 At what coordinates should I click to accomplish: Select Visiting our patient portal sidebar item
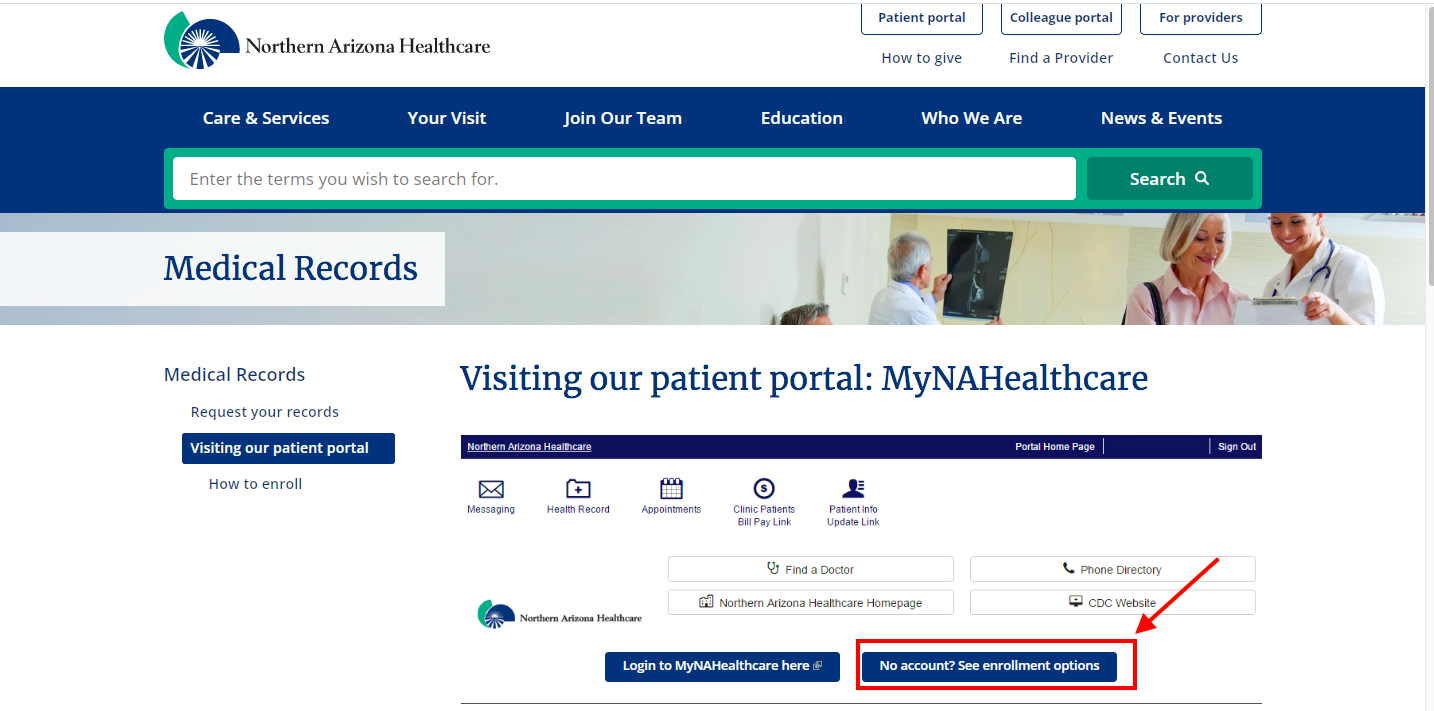point(288,448)
